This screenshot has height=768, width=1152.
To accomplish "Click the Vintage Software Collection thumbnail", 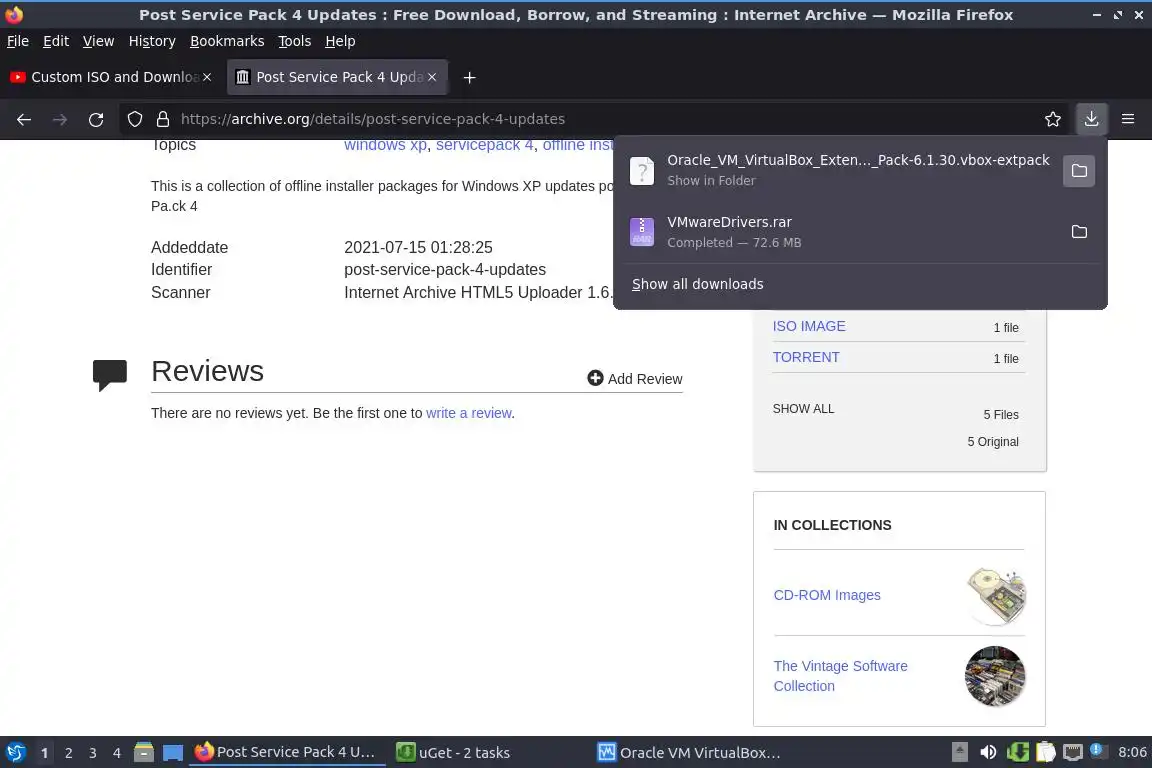I will click(995, 676).
